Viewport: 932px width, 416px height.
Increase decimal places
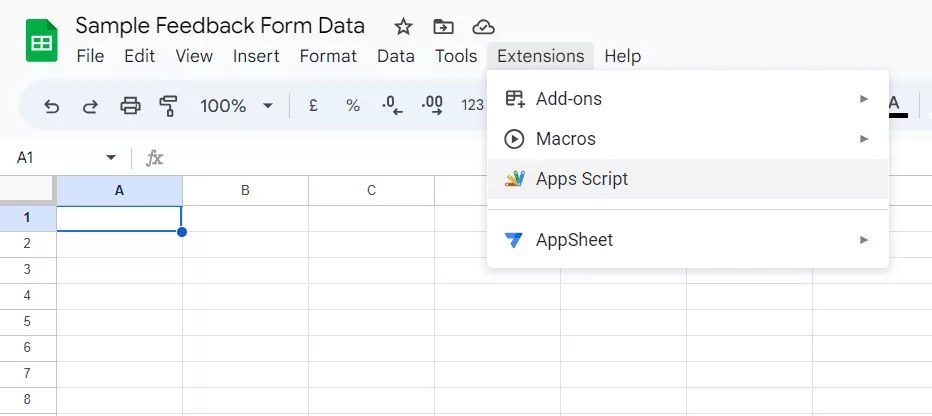(432, 106)
